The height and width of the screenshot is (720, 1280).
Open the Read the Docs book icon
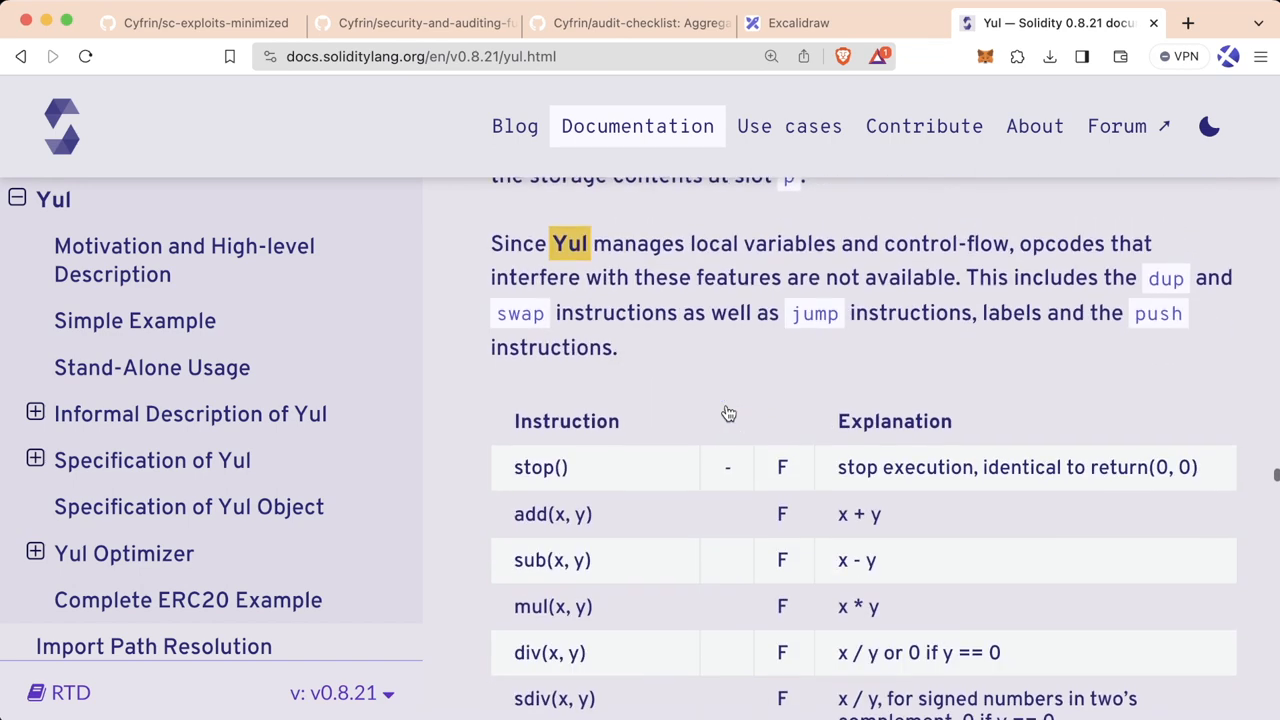pyautogui.click(x=36, y=692)
